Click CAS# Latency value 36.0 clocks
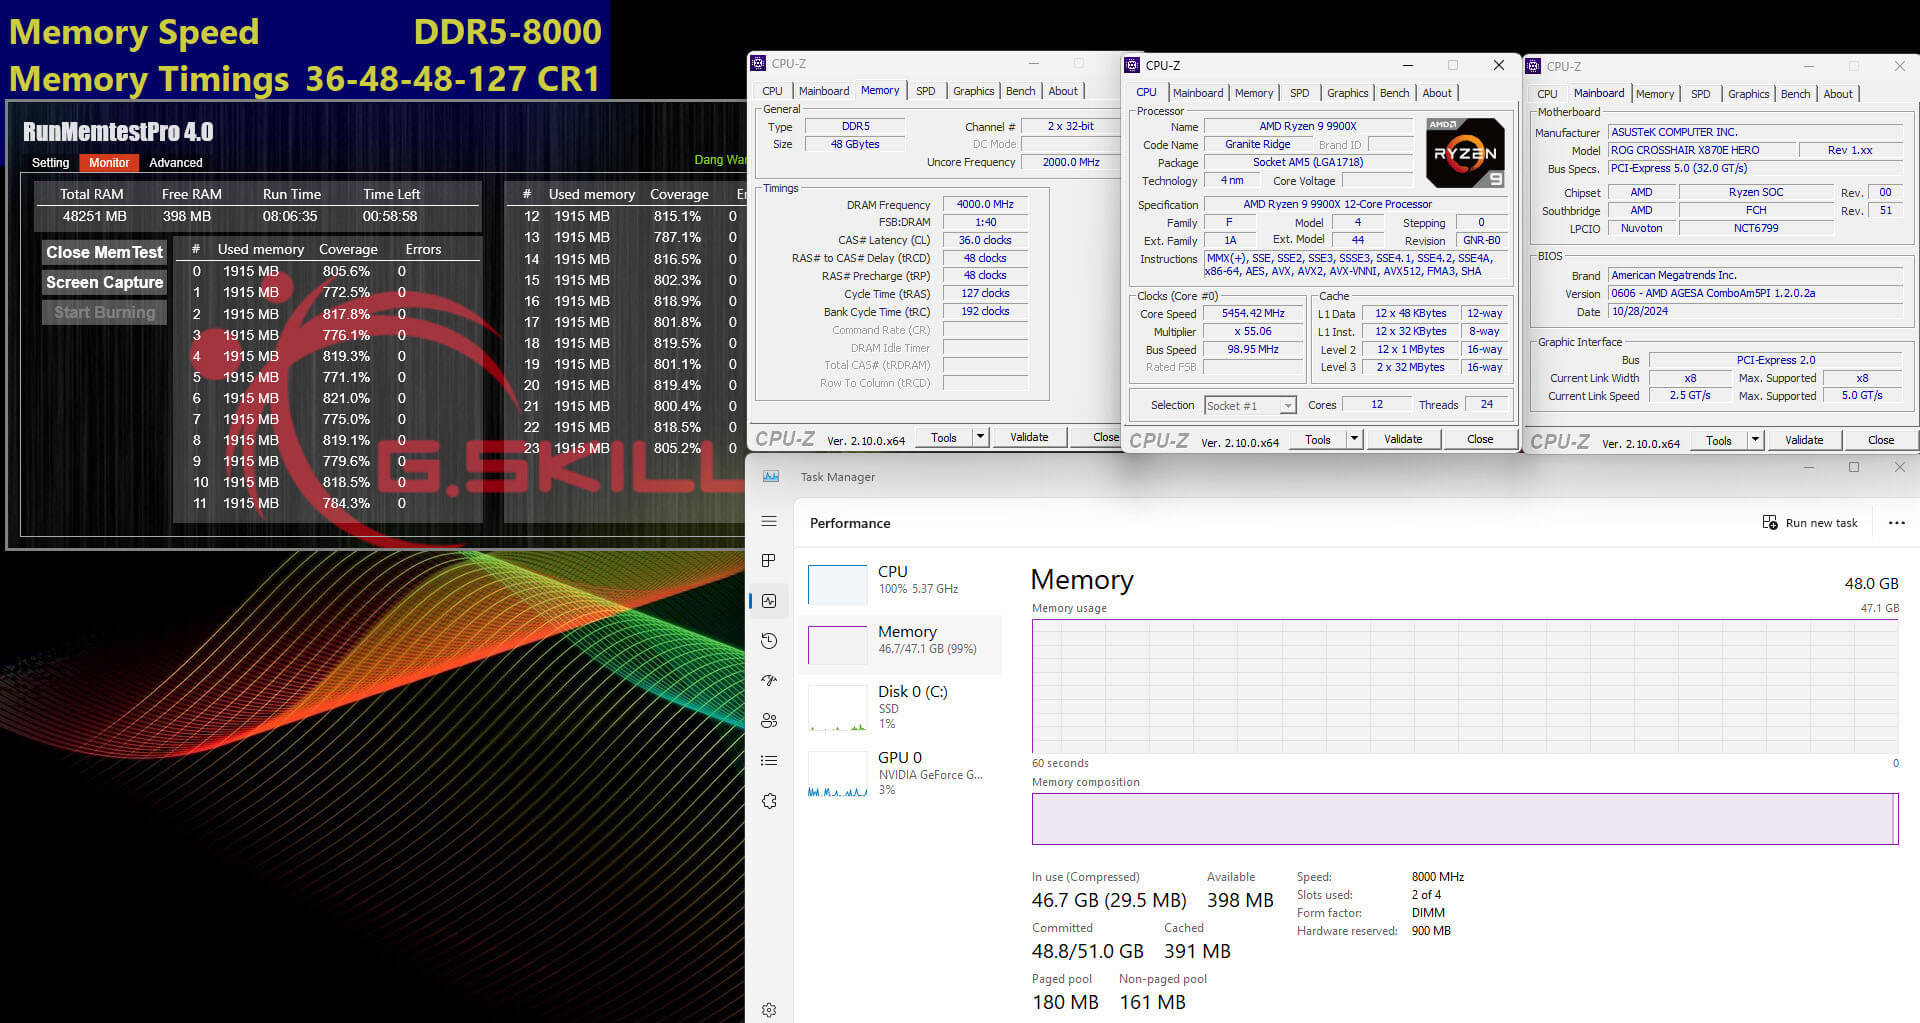This screenshot has height=1023, width=1920. (x=985, y=241)
